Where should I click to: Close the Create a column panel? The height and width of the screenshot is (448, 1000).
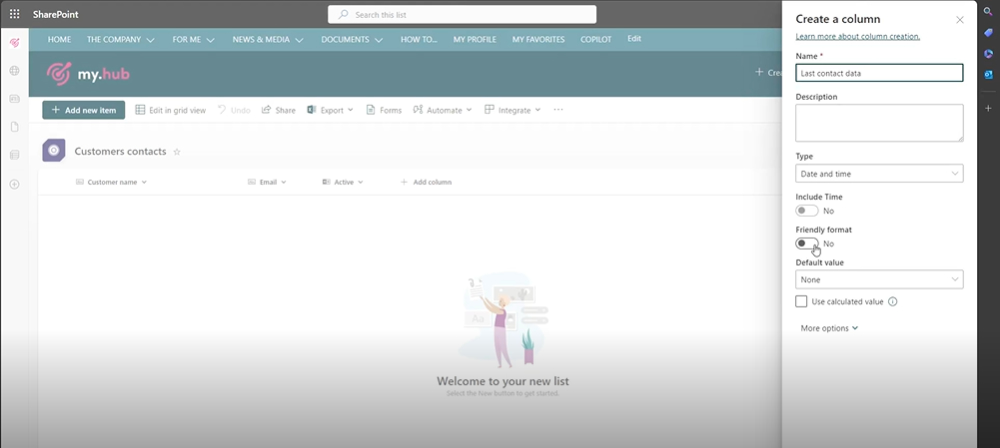(960, 19)
